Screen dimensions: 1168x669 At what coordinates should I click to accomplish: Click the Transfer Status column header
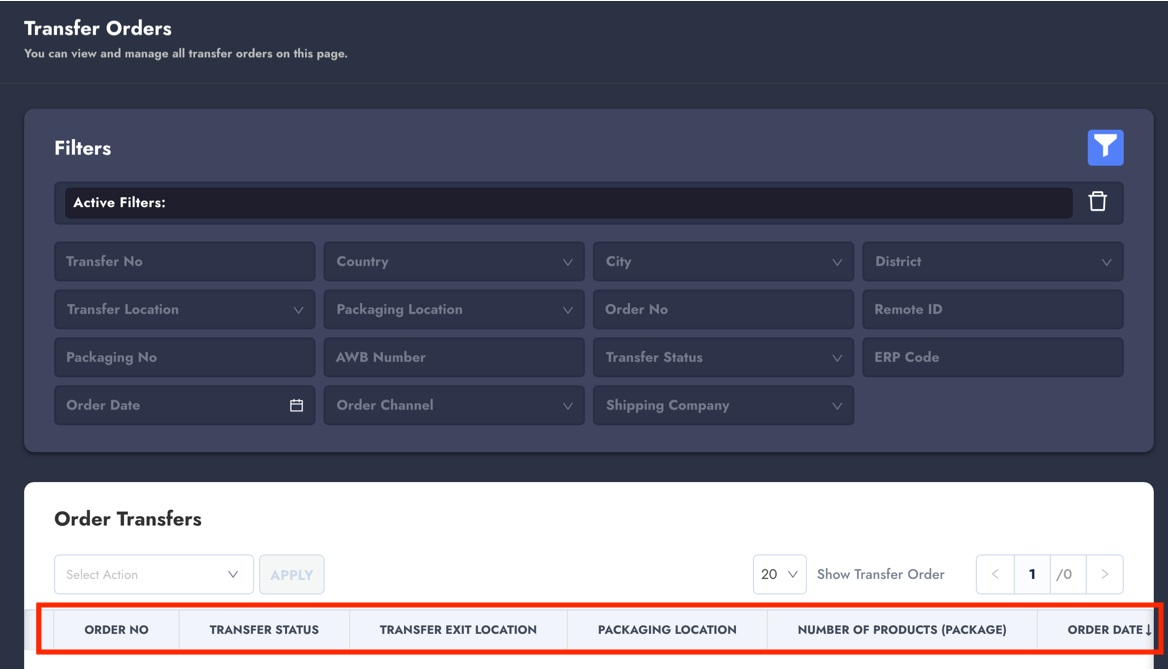point(264,630)
